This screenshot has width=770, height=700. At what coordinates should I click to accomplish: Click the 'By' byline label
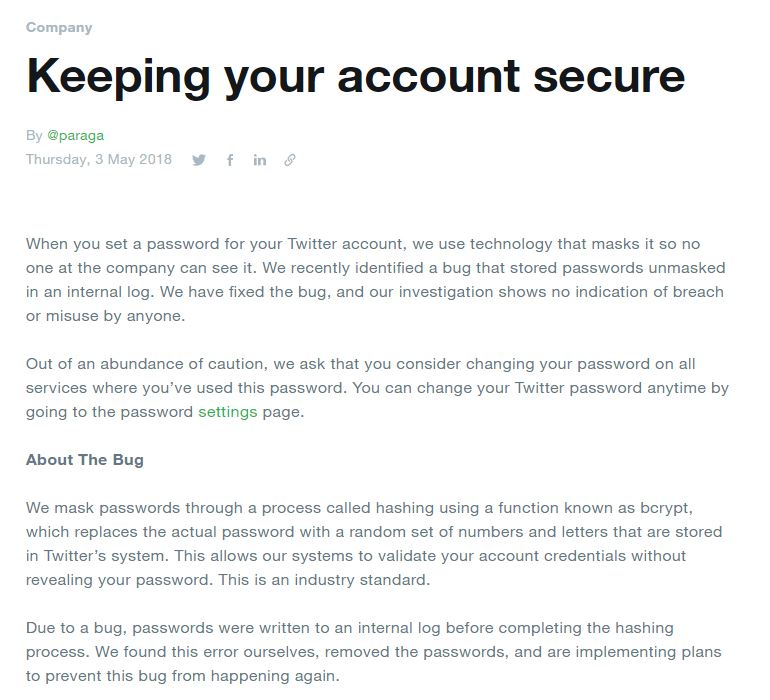(34, 135)
